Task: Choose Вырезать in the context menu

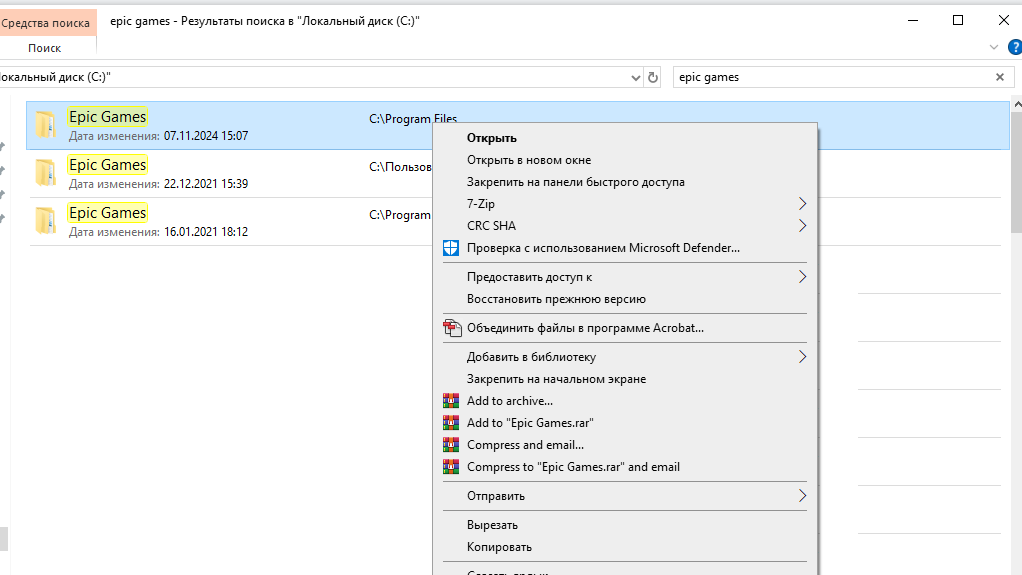Action: point(492,525)
